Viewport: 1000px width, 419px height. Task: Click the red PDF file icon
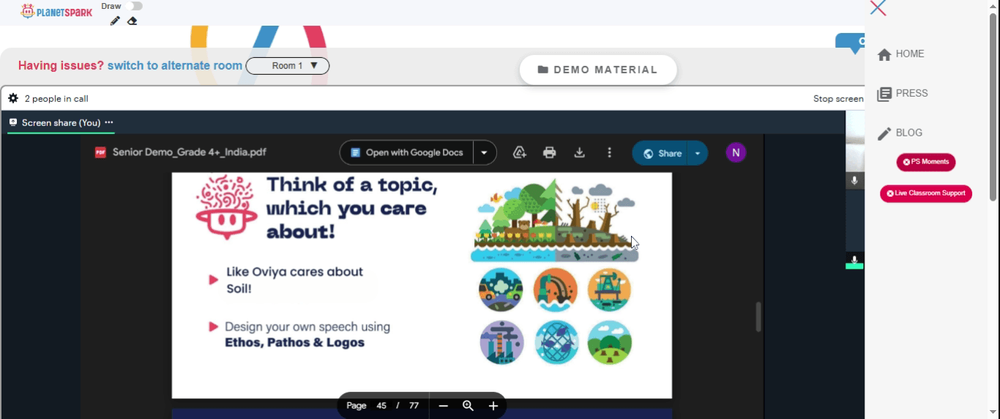pyautogui.click(x=100, y=152)
